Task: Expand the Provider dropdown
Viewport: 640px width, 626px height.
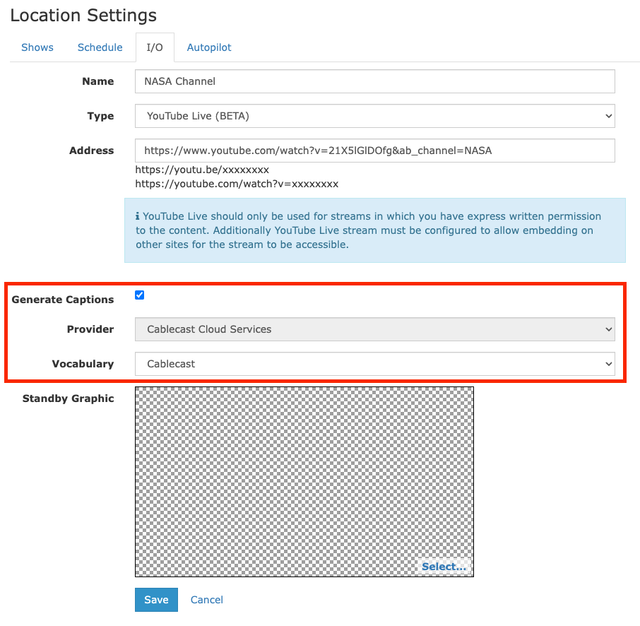Action: click(x=375, y=329)
